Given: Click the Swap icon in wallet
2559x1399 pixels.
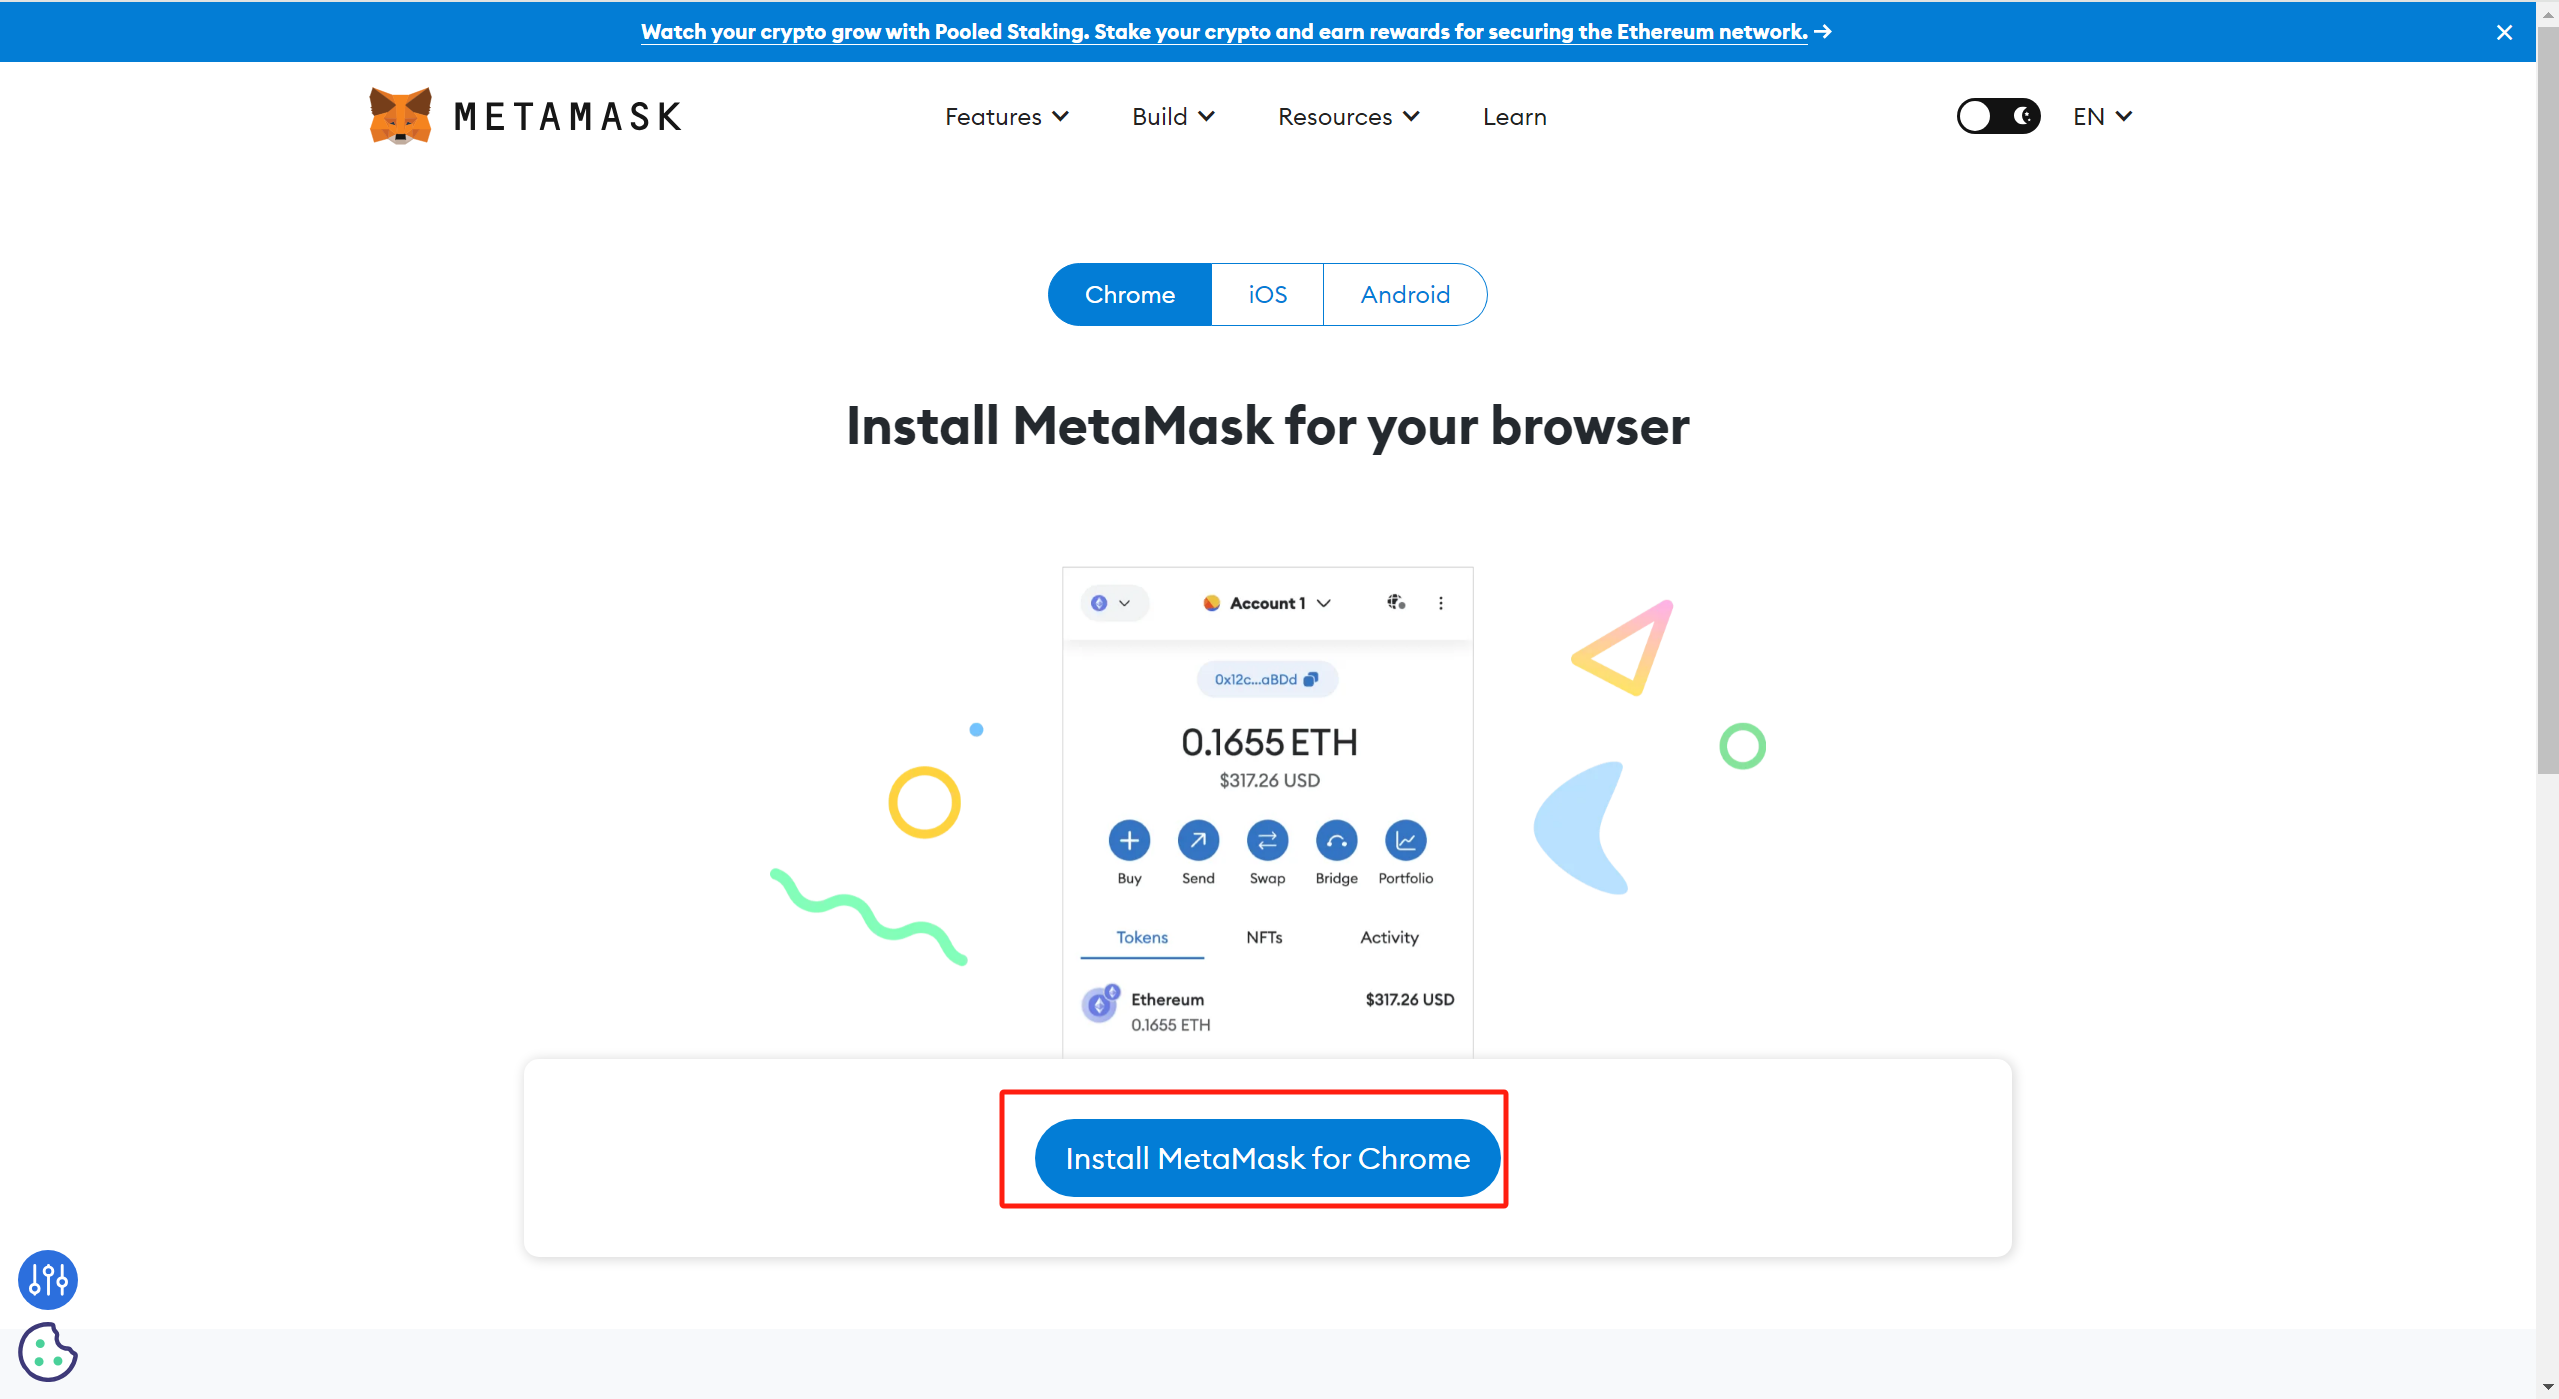Looking at the screenshot, I should point(1267,840).
